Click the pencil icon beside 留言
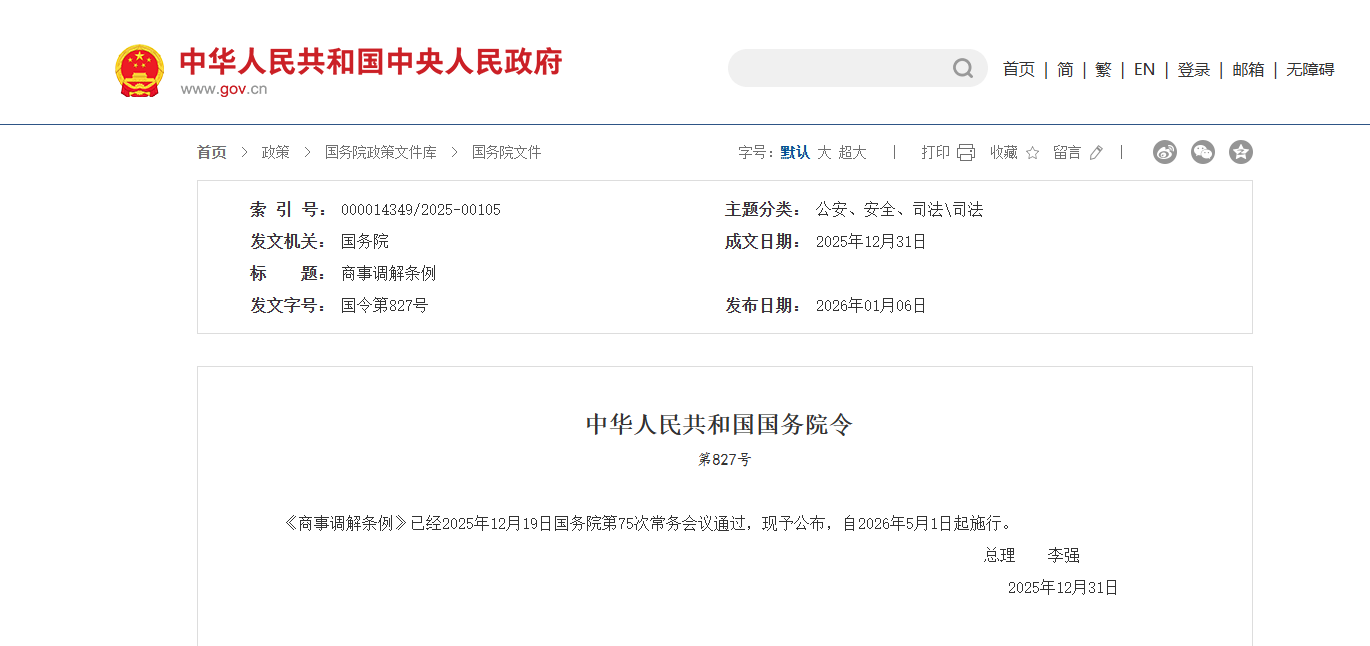 [1096, 151]
